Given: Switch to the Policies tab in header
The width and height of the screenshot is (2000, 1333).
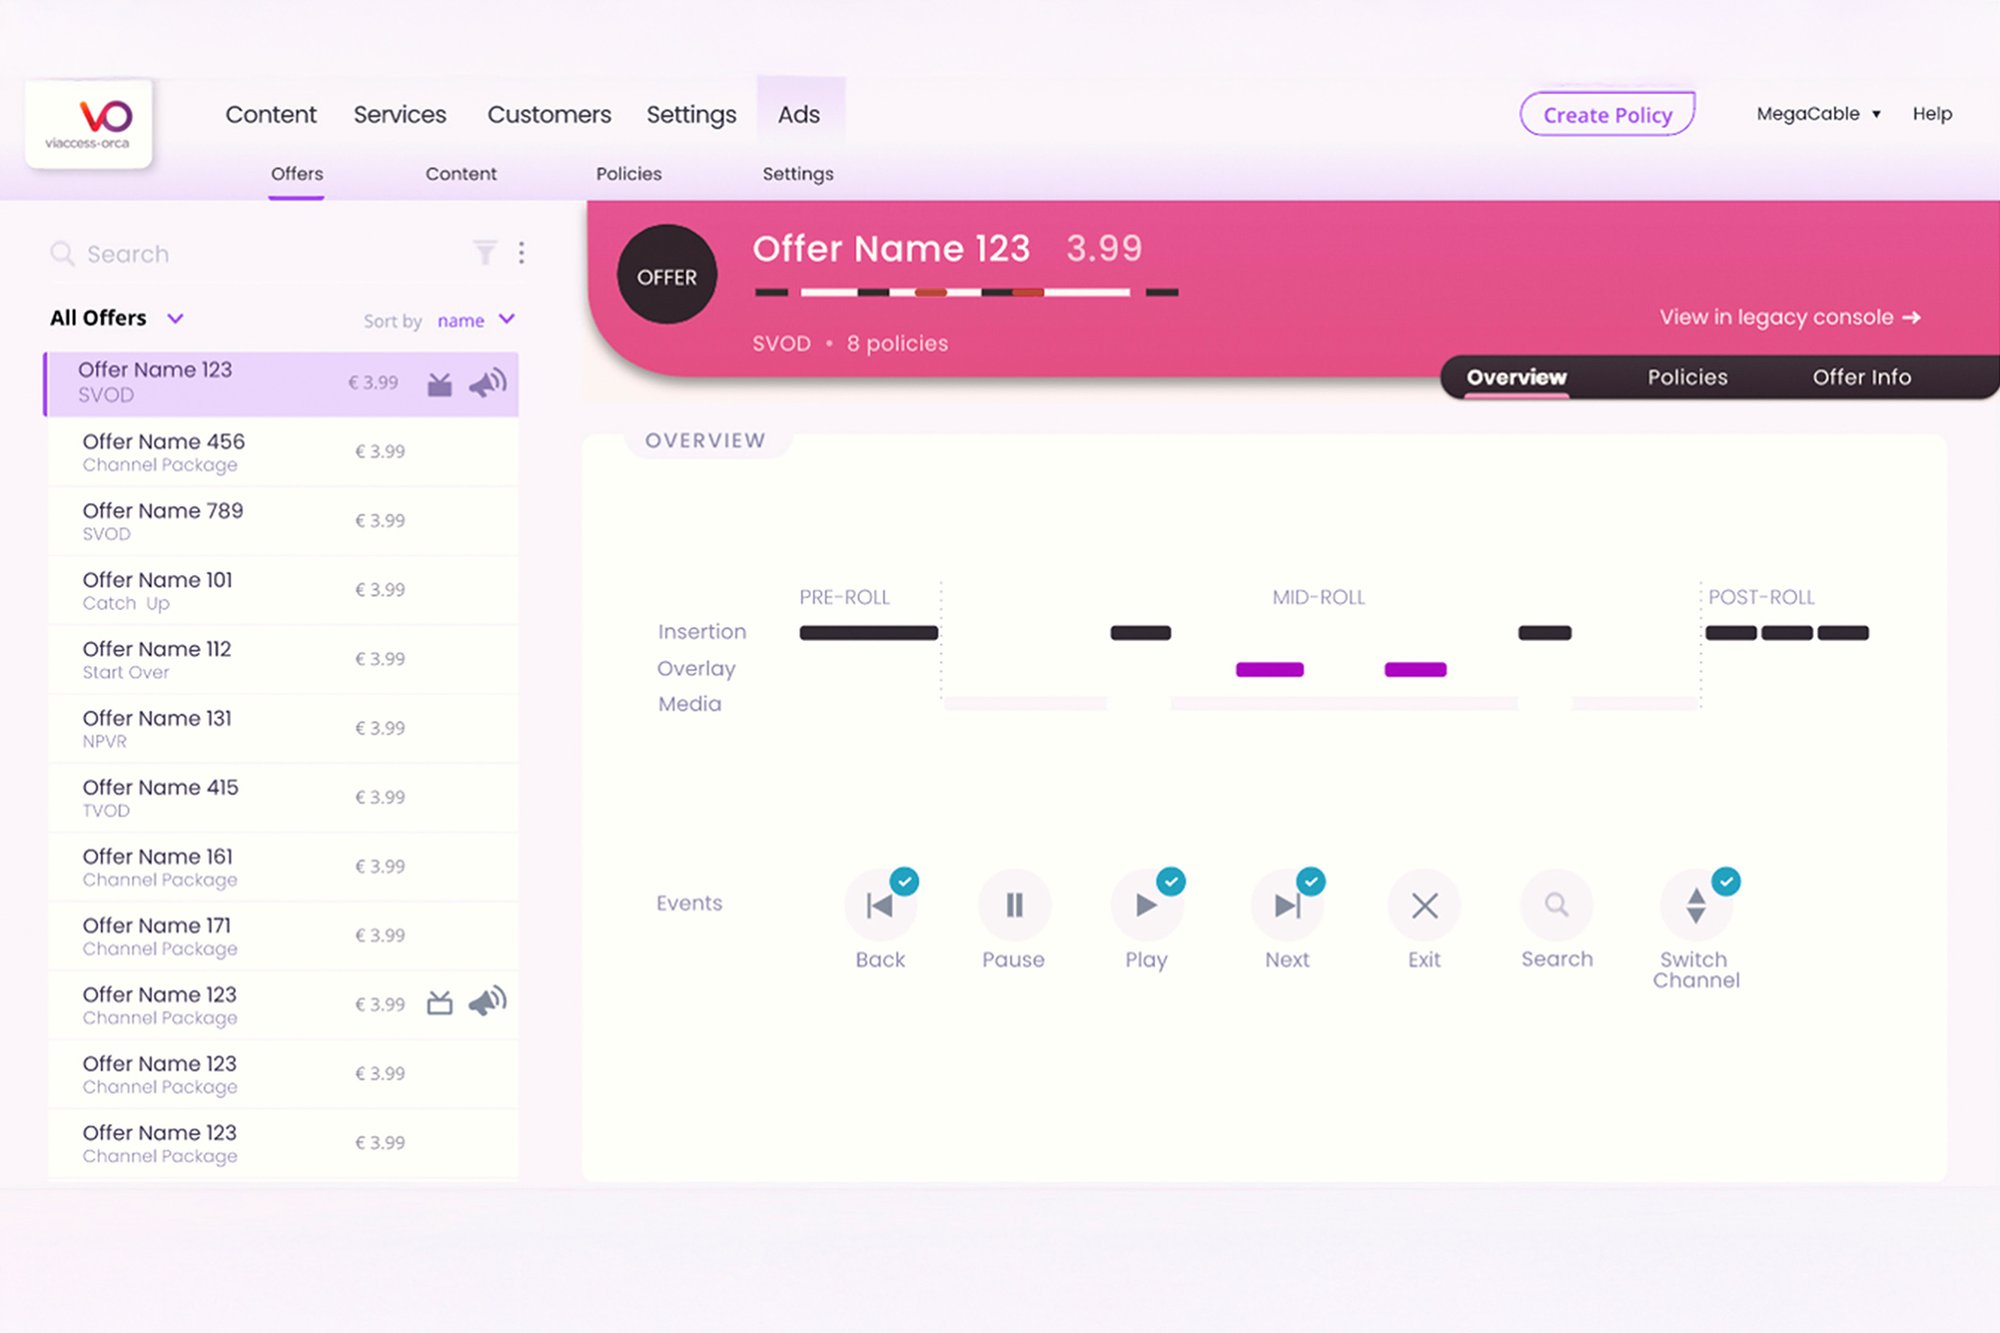Looking at the screenshot, I should (1687, 377).
